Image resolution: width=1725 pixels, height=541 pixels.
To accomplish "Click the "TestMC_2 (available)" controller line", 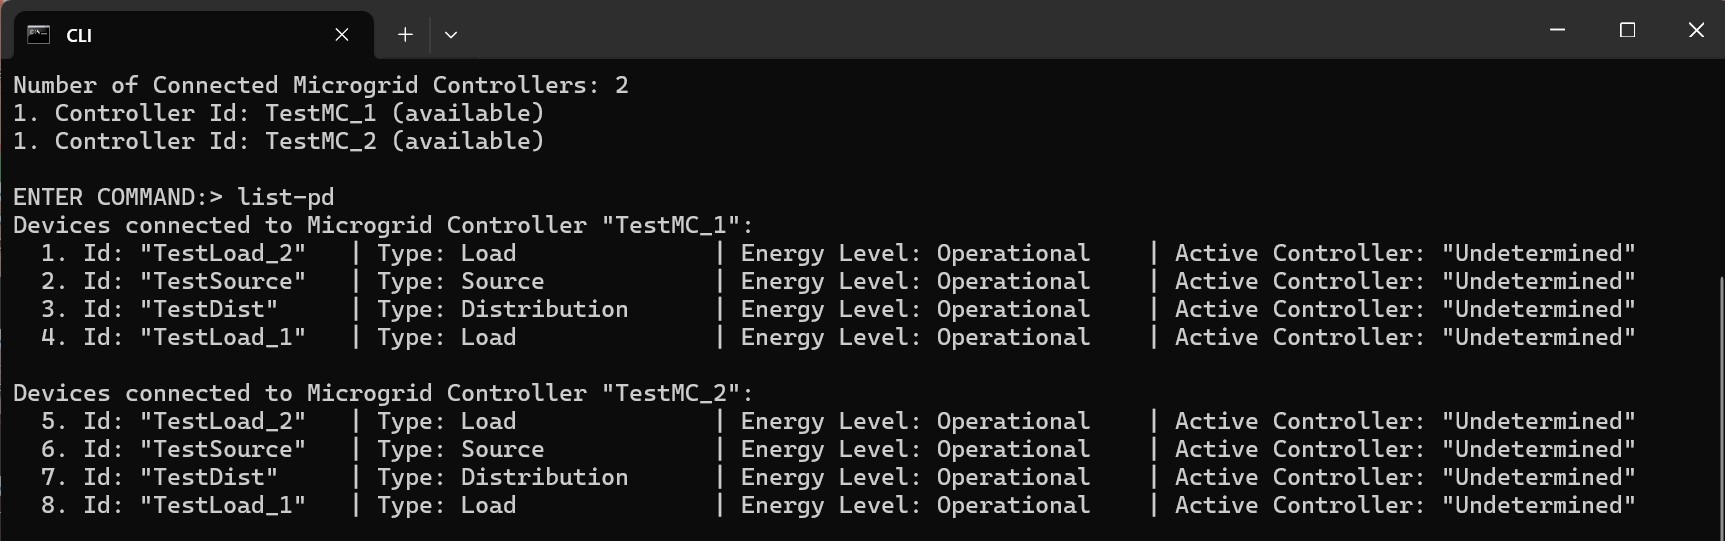I will [x=279, y=141].
